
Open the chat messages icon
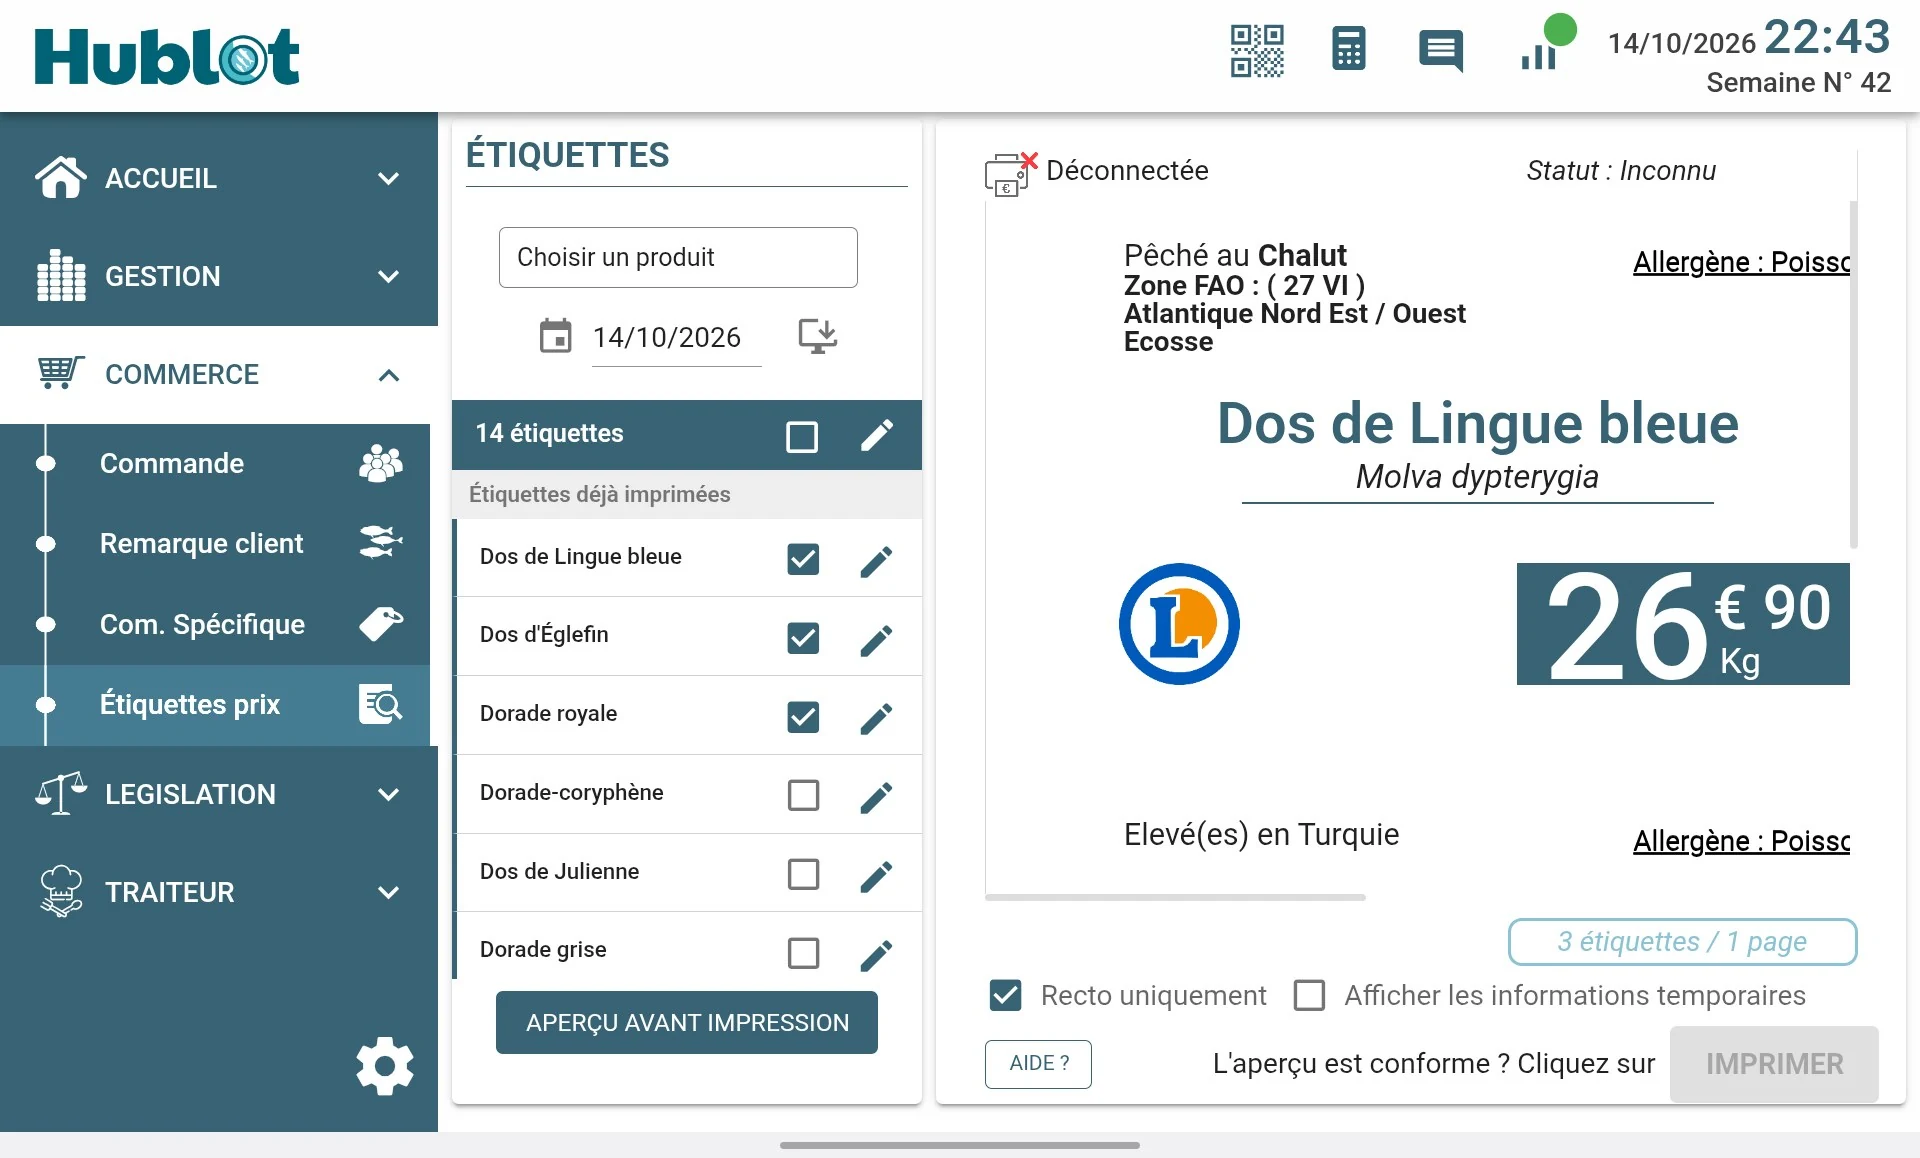[1441, 50]
